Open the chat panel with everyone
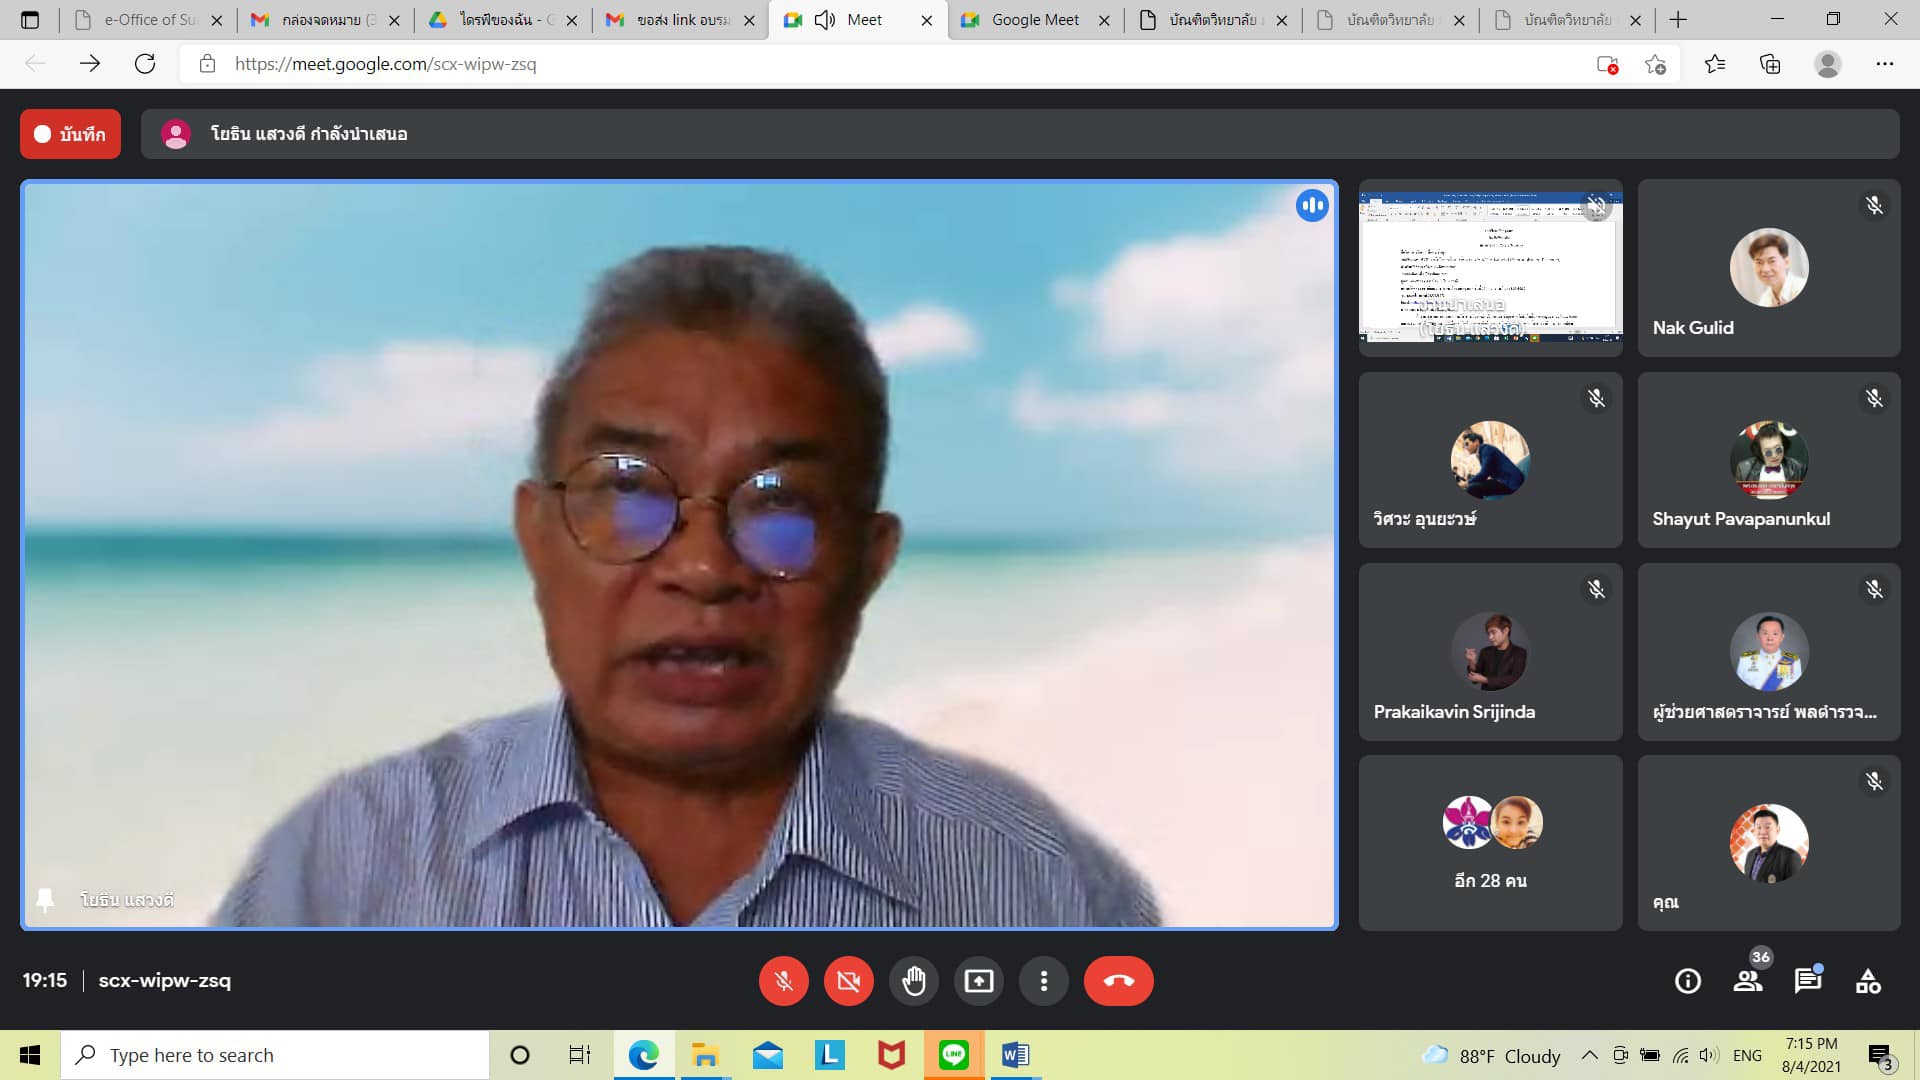This screenshot has width=1920, height=1080. [x=1807, y=981]
